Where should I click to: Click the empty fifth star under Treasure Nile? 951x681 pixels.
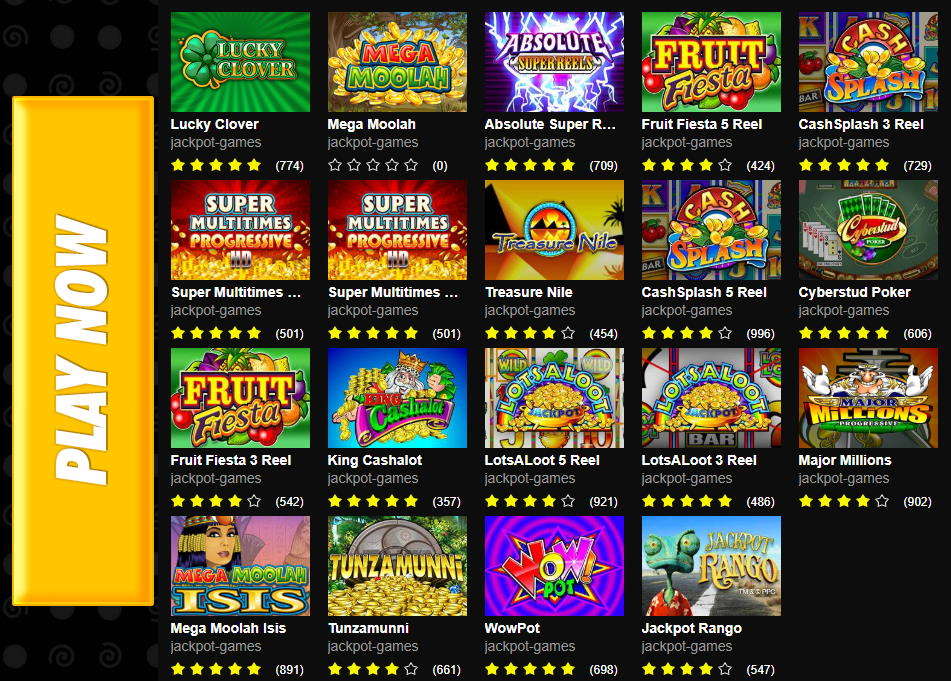(x=568, y=333)
